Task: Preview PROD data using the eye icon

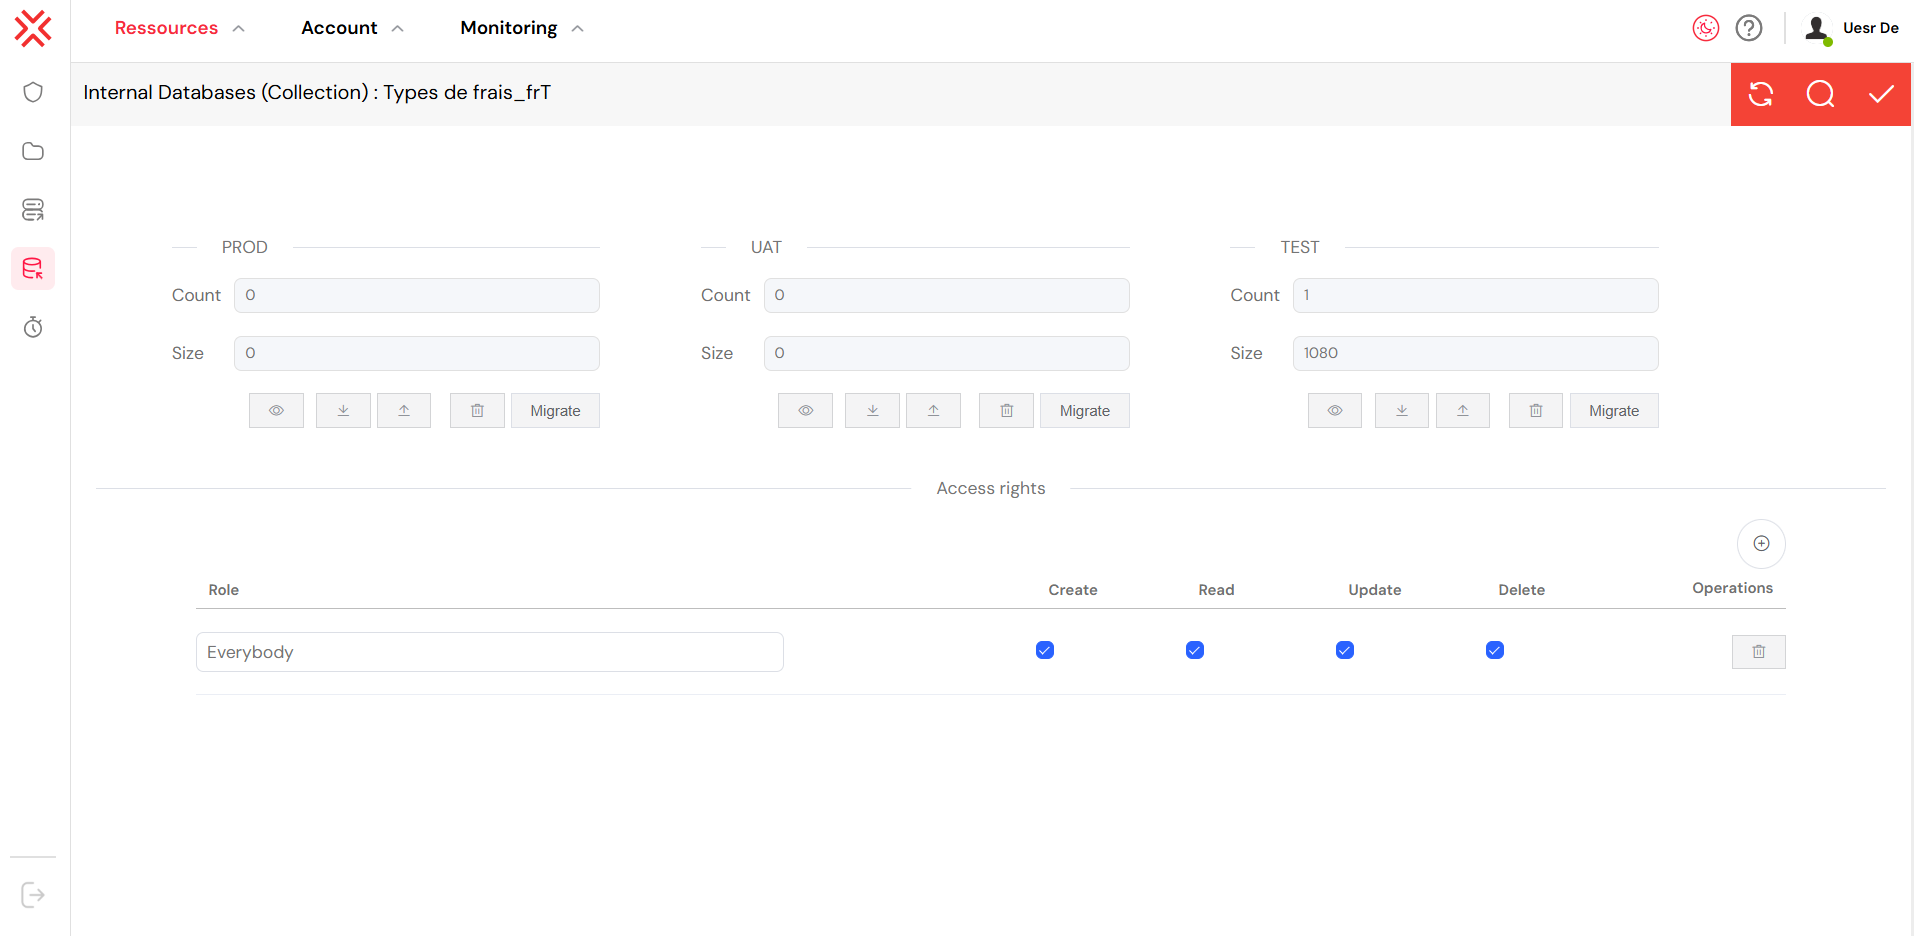Action: (276, 410)
